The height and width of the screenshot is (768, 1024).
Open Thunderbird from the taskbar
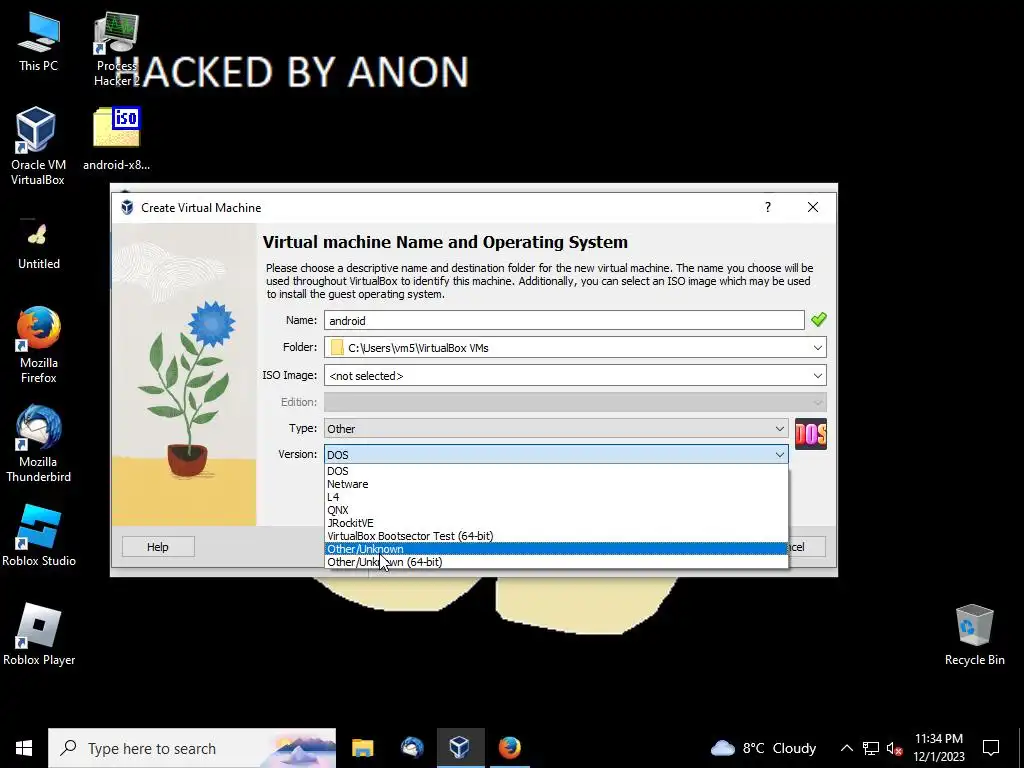click(x=411, y=748)
